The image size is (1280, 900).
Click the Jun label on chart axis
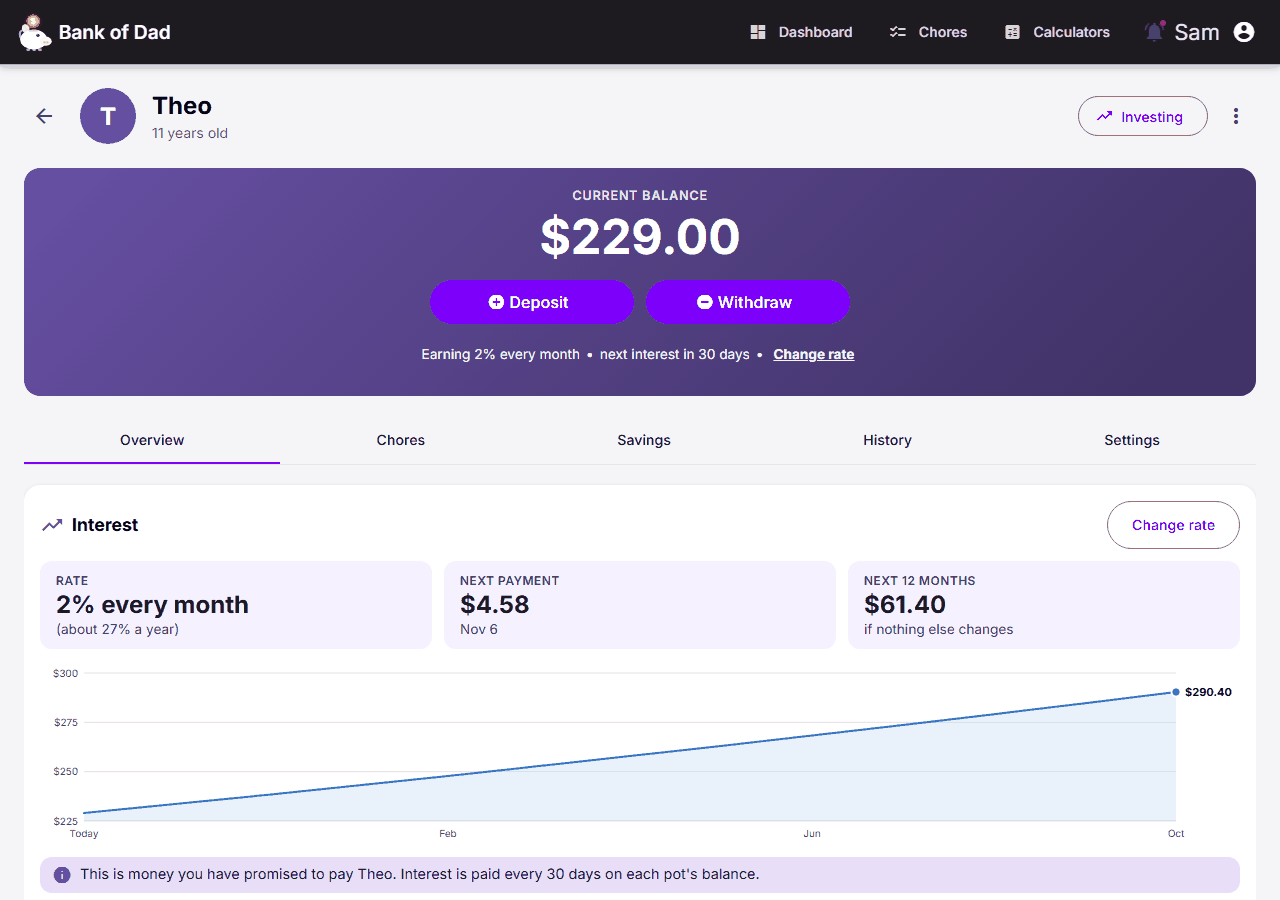pos(812,834)
